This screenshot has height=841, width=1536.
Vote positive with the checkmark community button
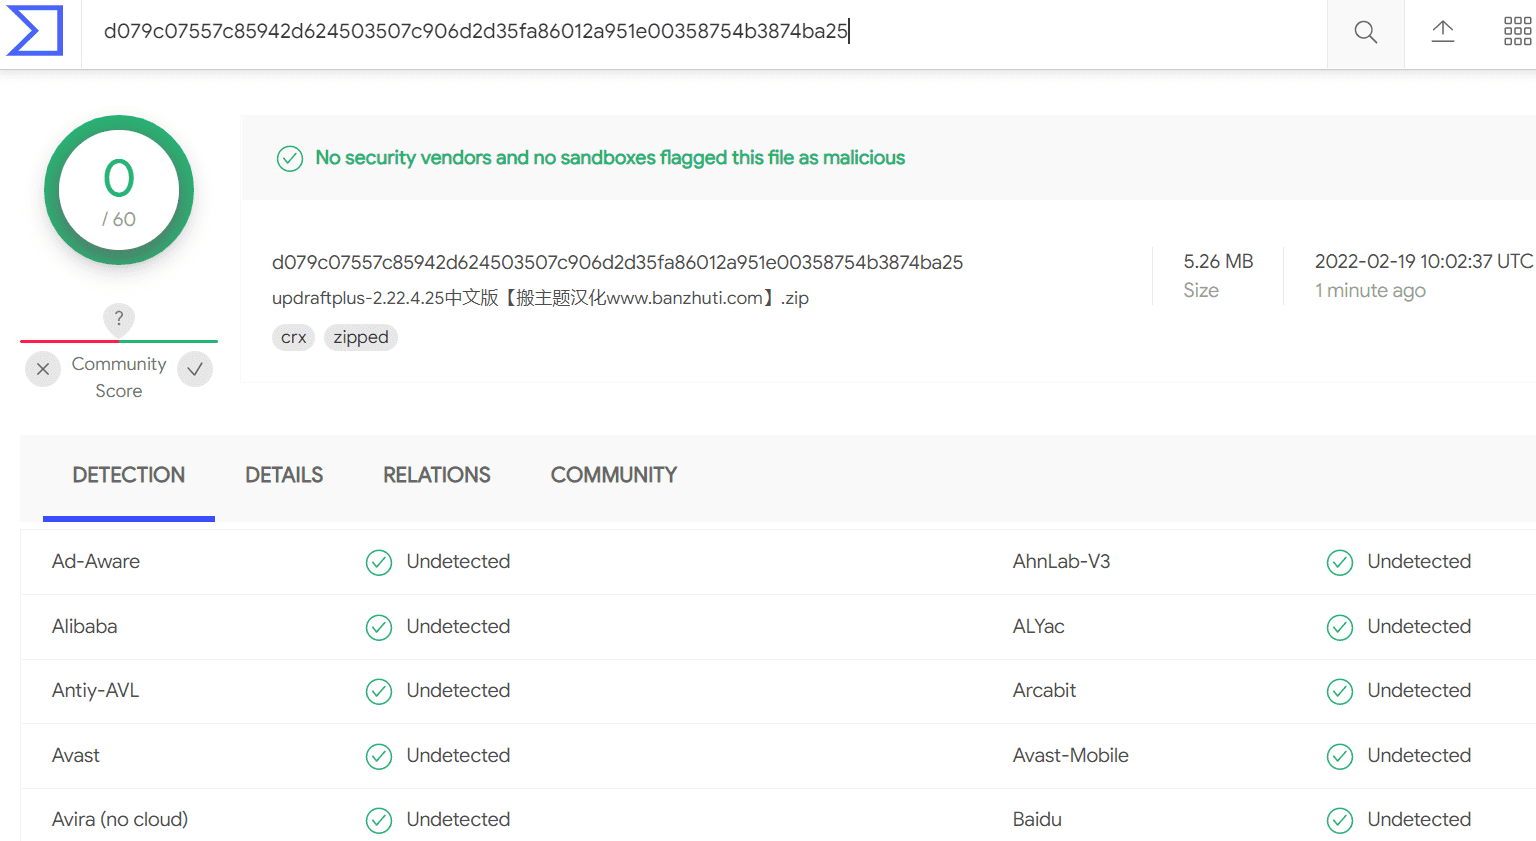tap(195, 369)
